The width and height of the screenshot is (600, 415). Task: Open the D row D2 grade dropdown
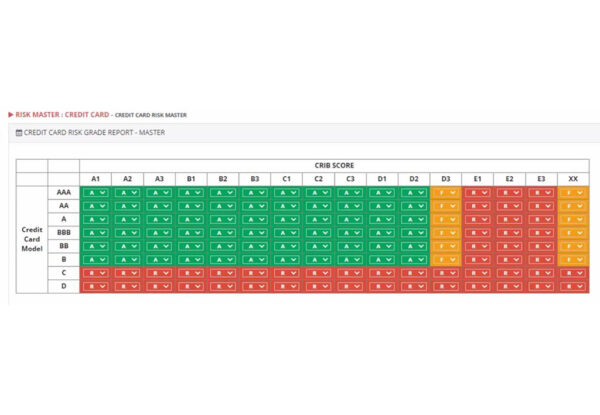[413, 286]
